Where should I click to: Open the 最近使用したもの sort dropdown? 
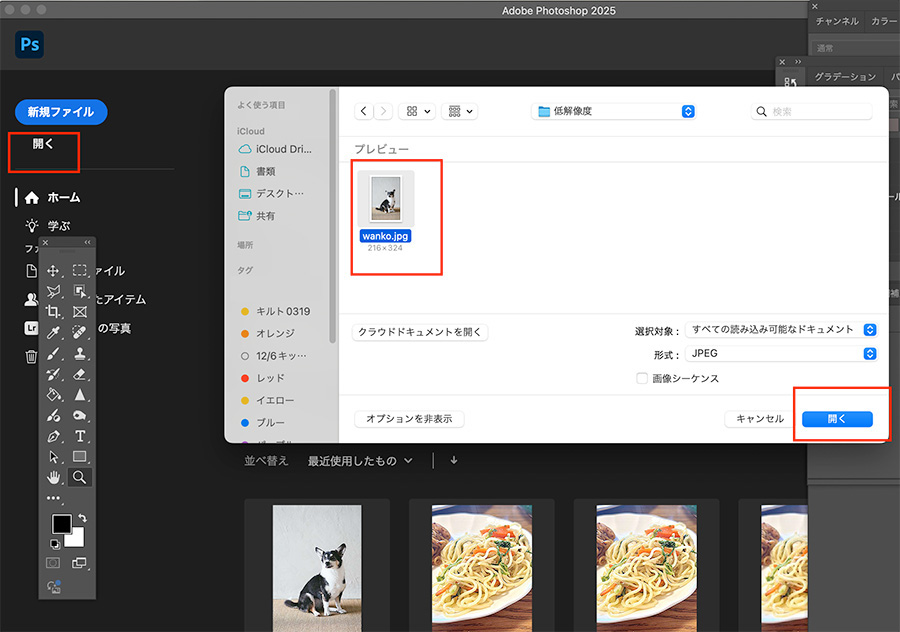point(360,461)
